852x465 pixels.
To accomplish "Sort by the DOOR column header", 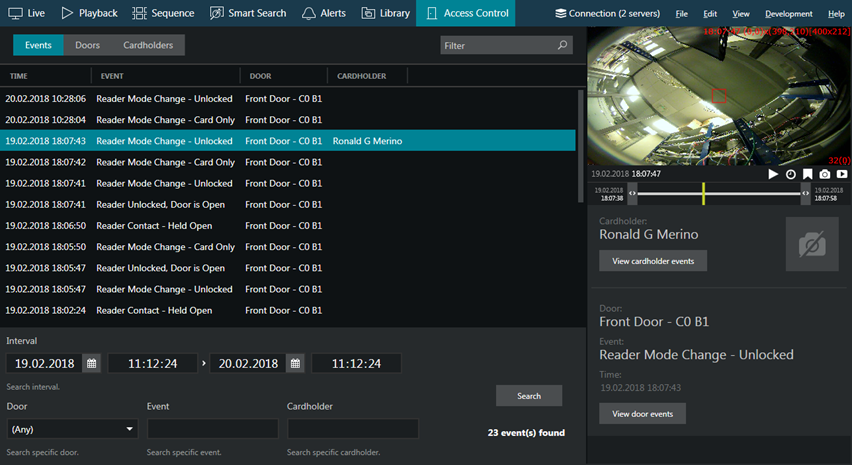I will (x=260, y=76).
